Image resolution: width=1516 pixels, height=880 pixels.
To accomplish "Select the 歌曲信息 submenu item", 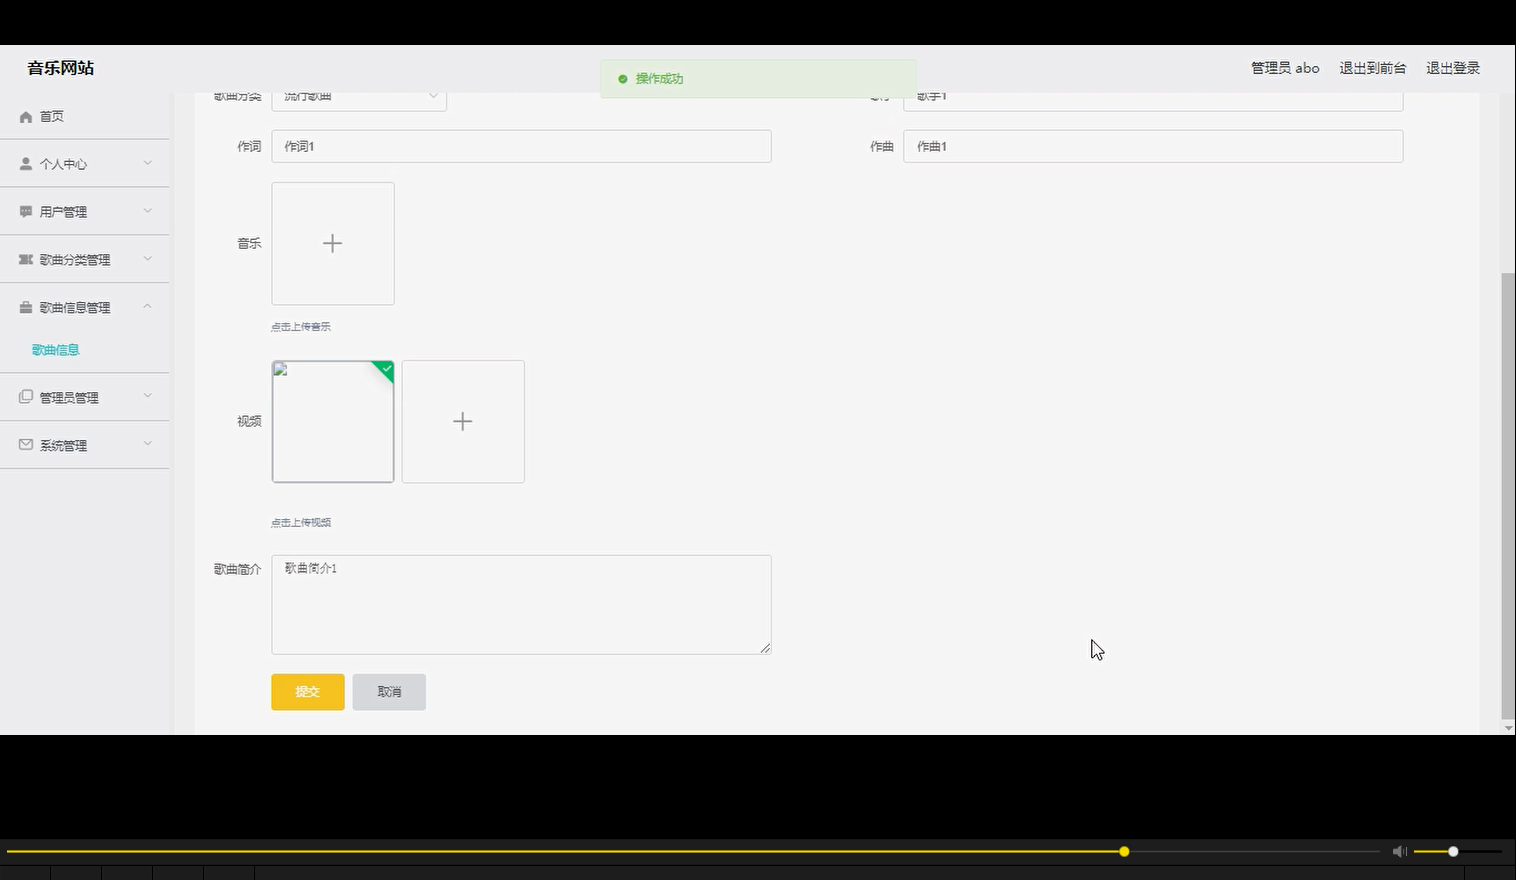I will click(x=56, y=350).
